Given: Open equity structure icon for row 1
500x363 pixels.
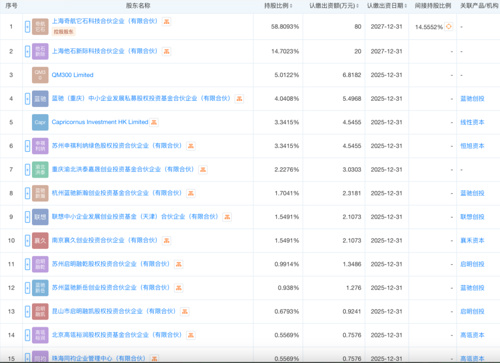Looking at the screenshot, I should click(x=167, y=22).
